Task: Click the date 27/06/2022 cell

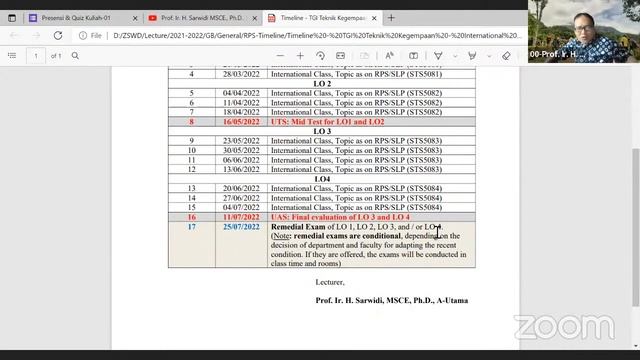Action: (241, 198)
